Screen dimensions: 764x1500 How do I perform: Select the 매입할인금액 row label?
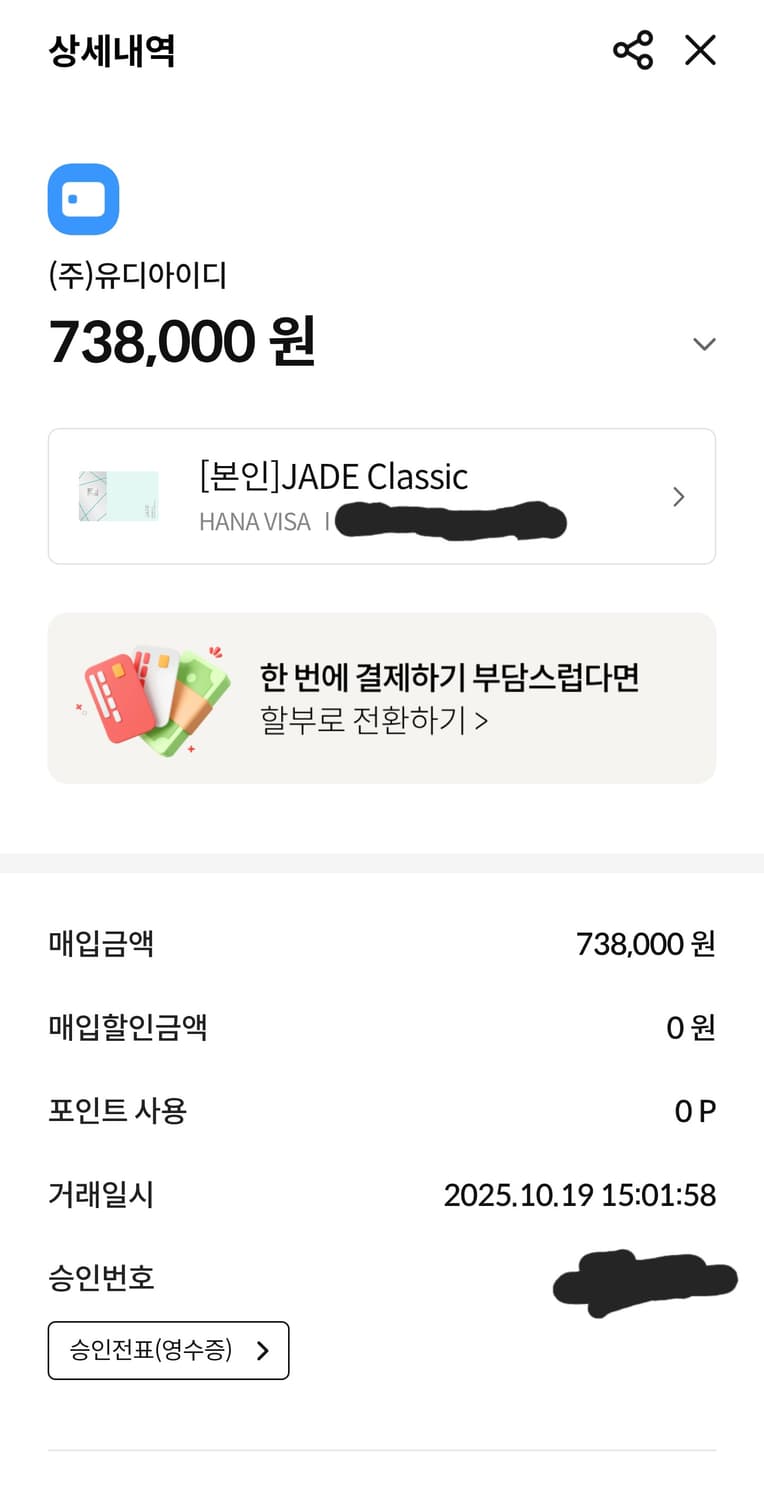pos(128,1027)
